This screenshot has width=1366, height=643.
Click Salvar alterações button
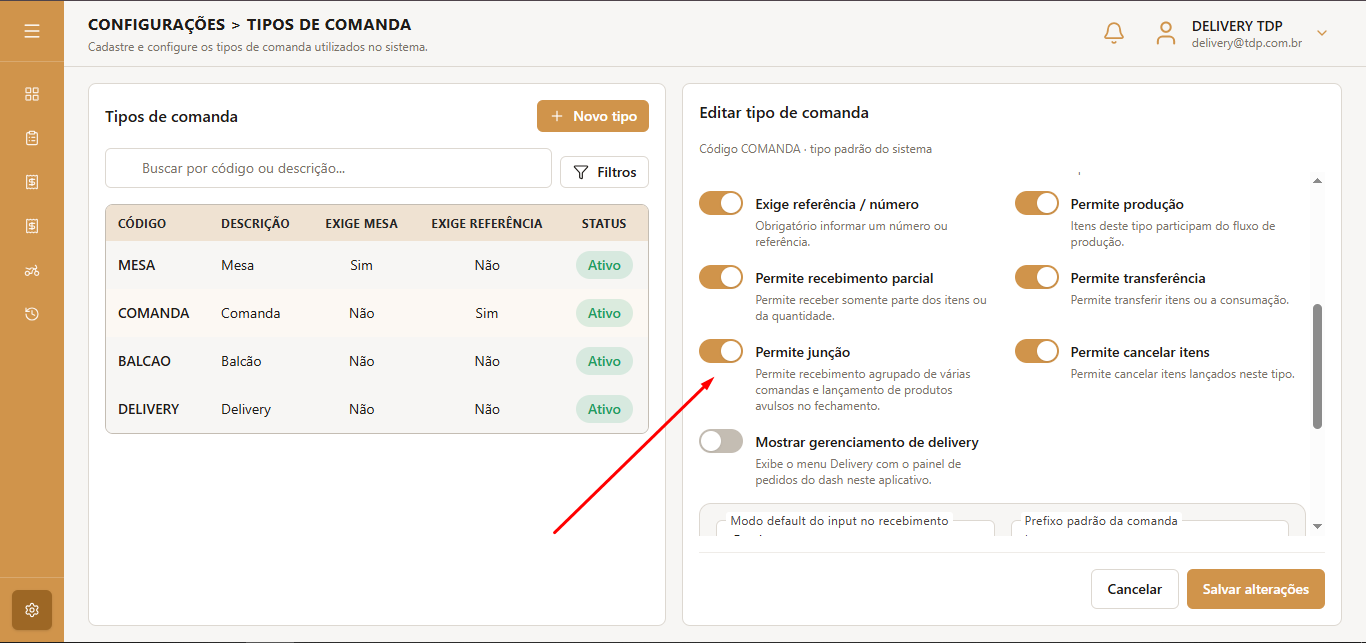[x=1256, y=589]
